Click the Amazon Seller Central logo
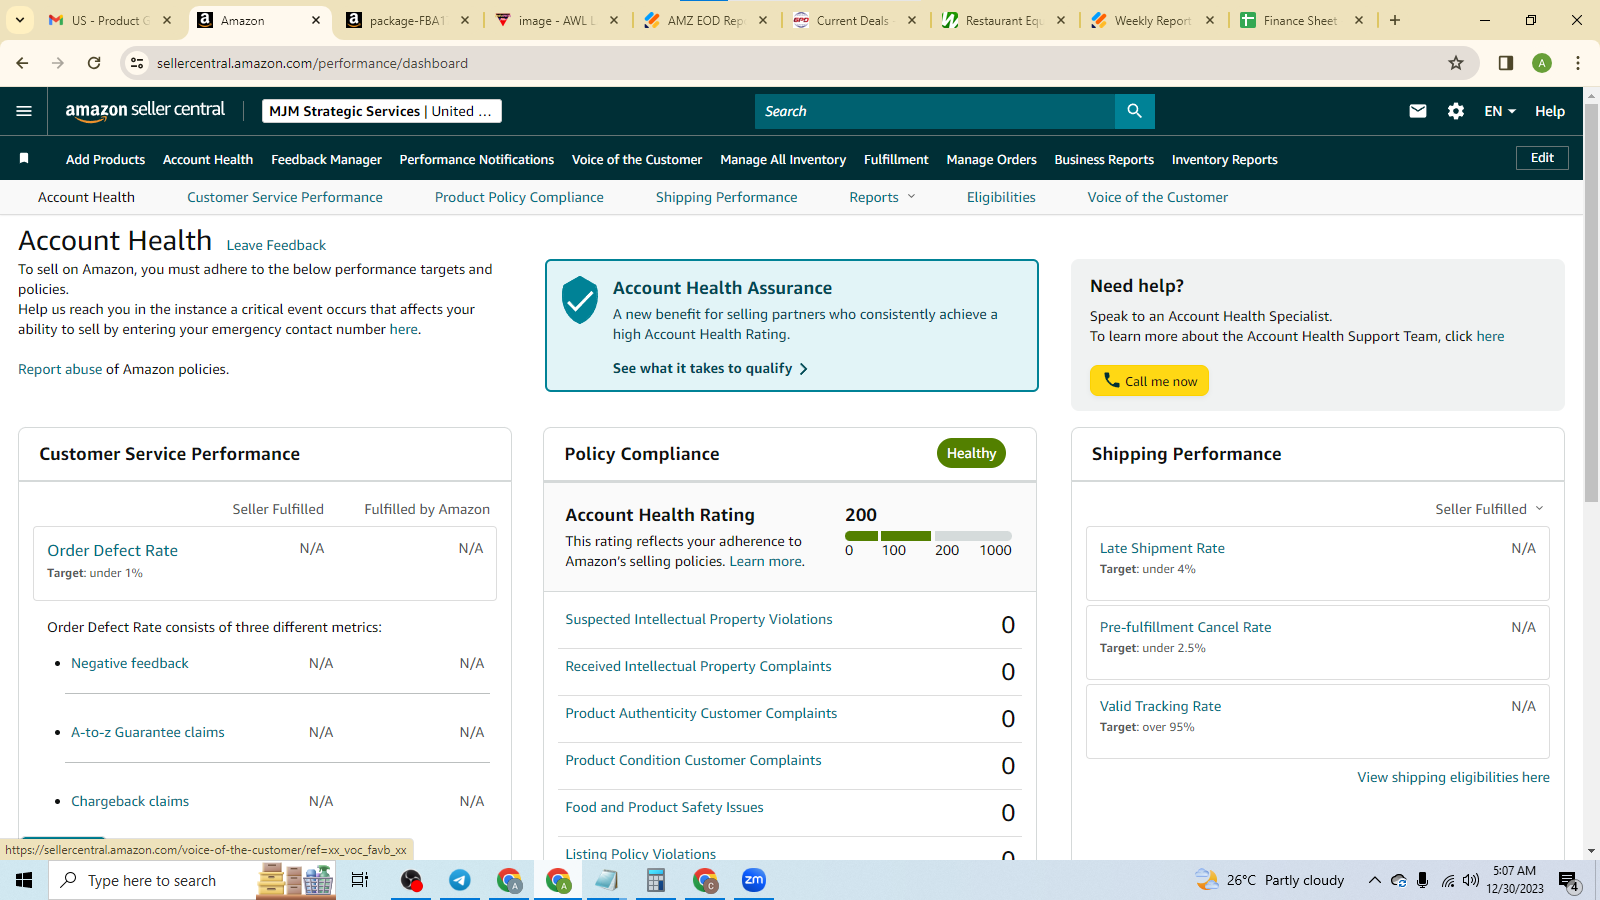1600x900 pixels. coord(145,111)
